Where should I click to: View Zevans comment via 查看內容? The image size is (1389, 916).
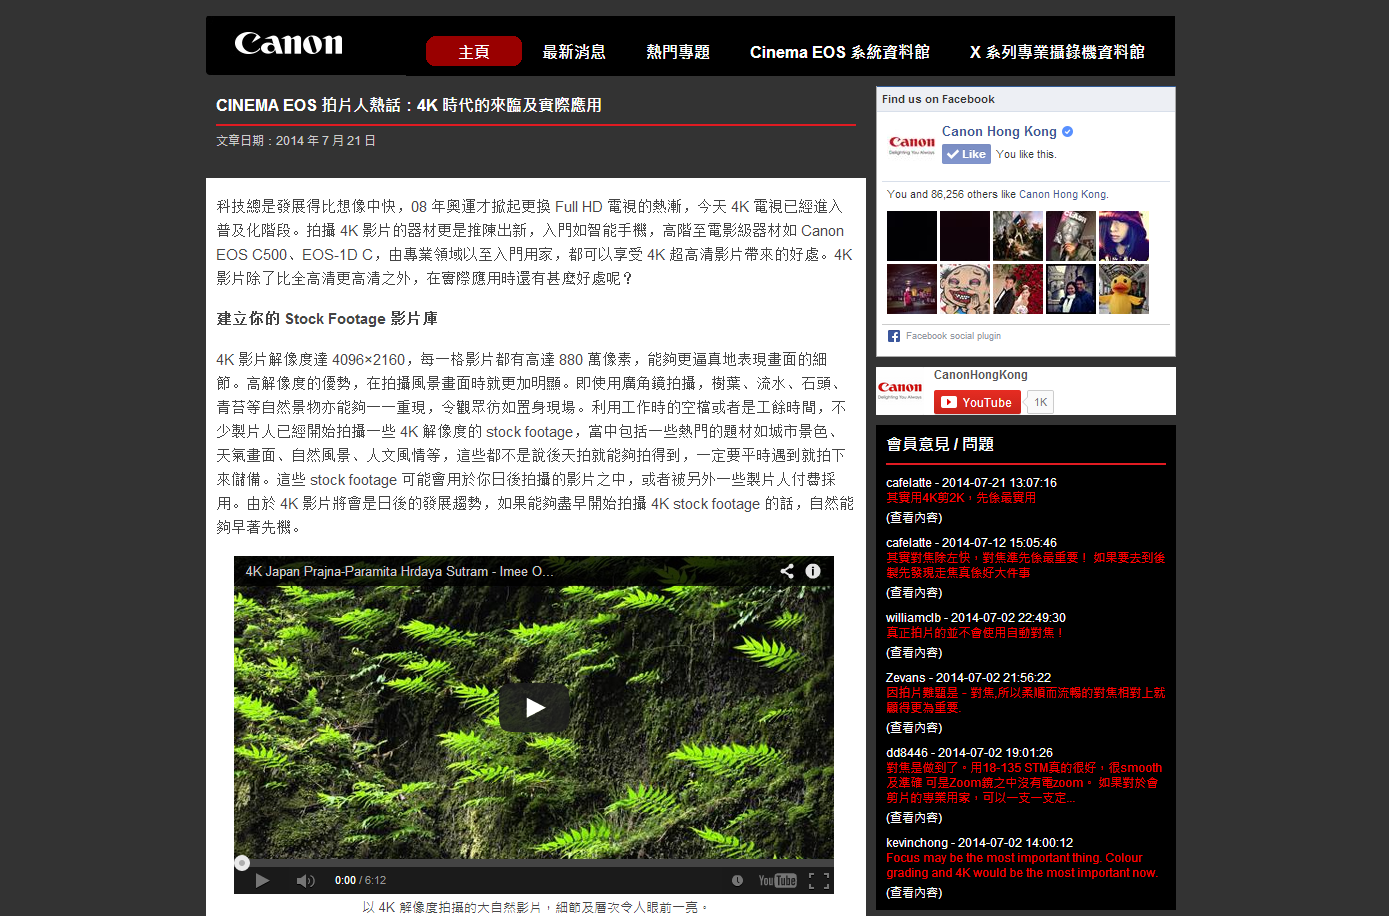pyautogui.click(x=914, y=728)
